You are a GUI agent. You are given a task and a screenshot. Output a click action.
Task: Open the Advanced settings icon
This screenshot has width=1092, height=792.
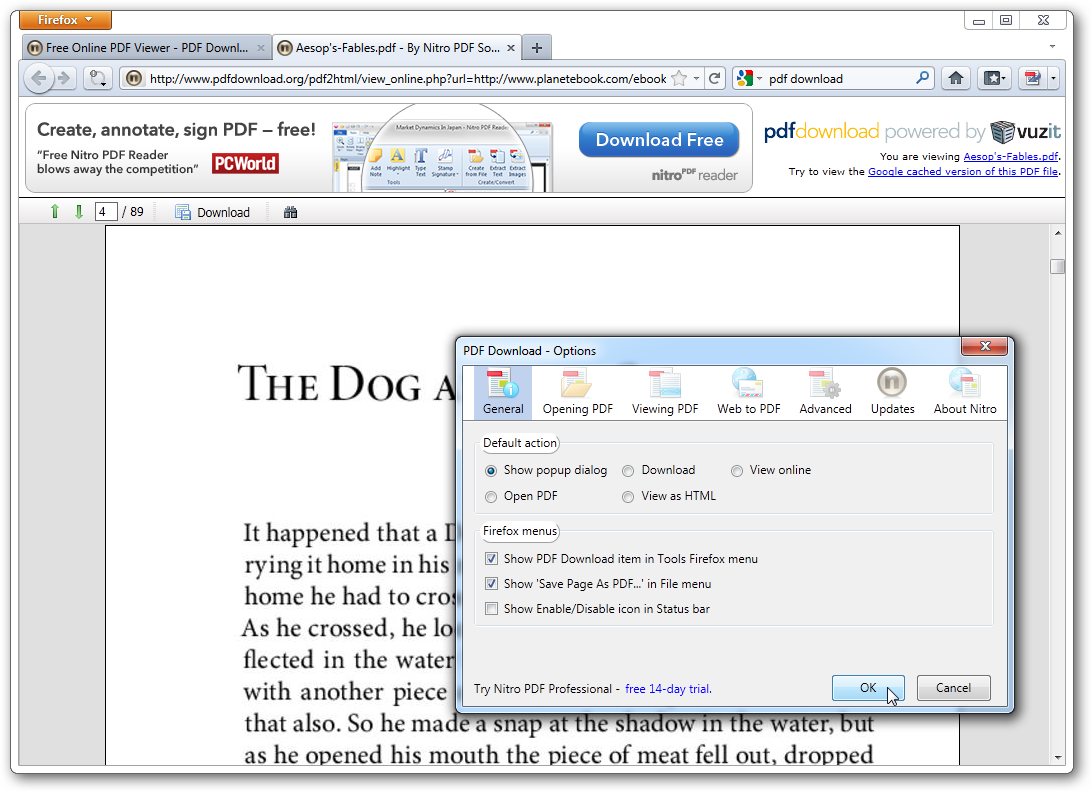click(x=825, y=391)
